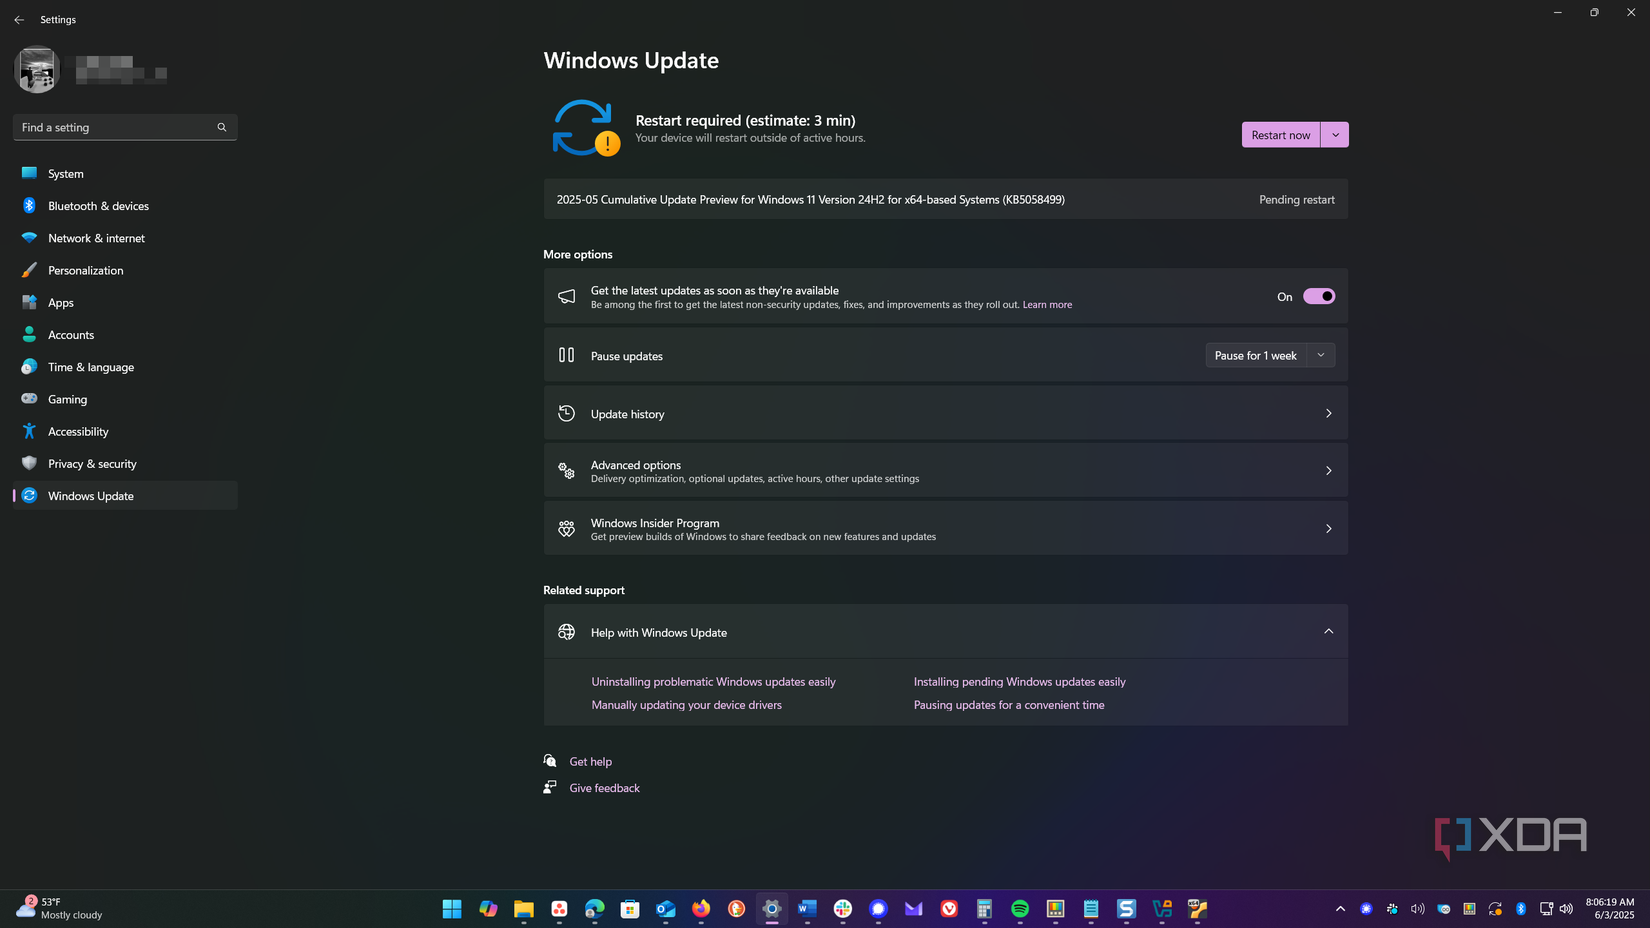The height and width of the screenshot is (928, 1650).
Task: Launch Microsoft Edge from the taskbar
Action: (x=595, y=908)
